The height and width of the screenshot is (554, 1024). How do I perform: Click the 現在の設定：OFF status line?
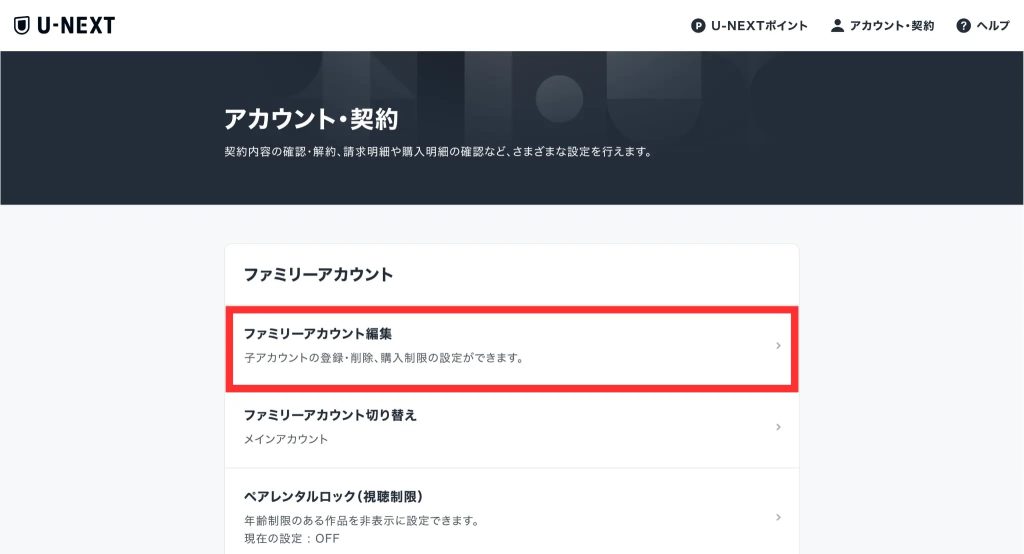[292, 538]
